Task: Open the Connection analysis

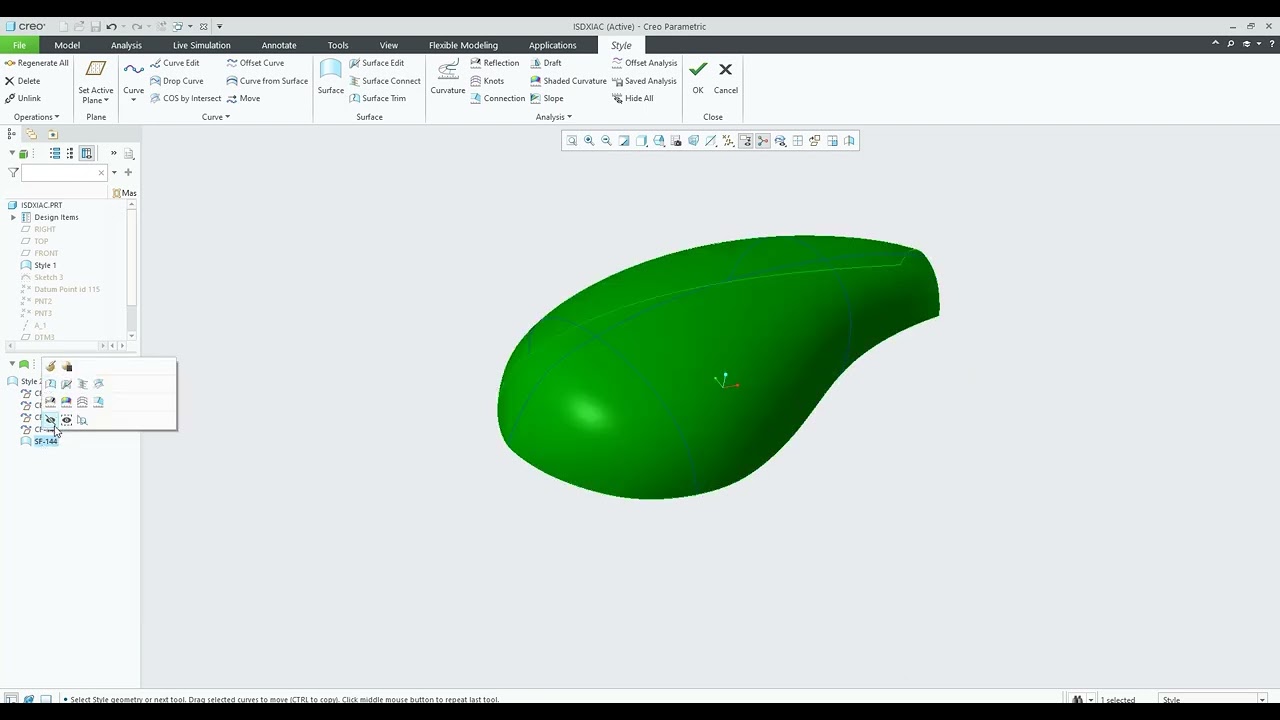Action: [498, 98]
